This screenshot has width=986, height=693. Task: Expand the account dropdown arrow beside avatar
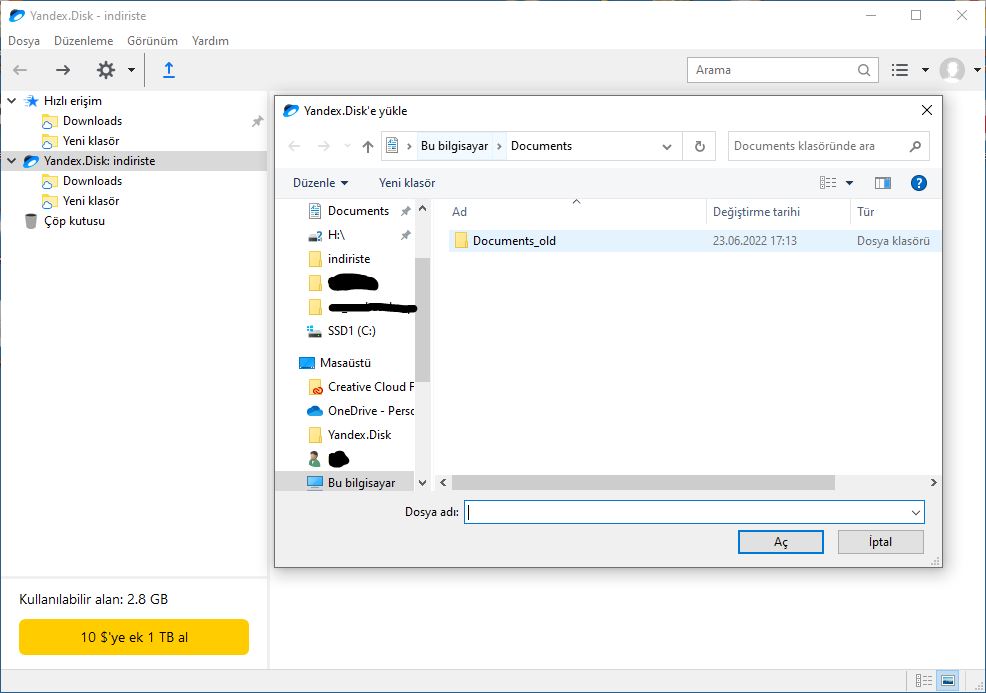(x=977, y=70)
